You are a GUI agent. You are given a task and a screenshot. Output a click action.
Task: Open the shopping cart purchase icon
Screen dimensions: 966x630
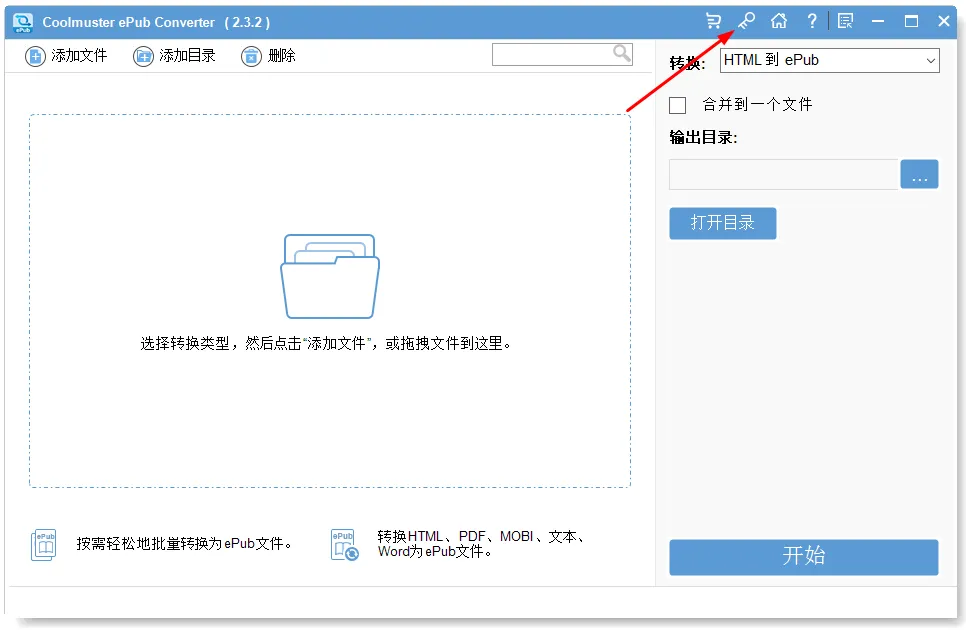pyautogui.click(x=713, y=22)
